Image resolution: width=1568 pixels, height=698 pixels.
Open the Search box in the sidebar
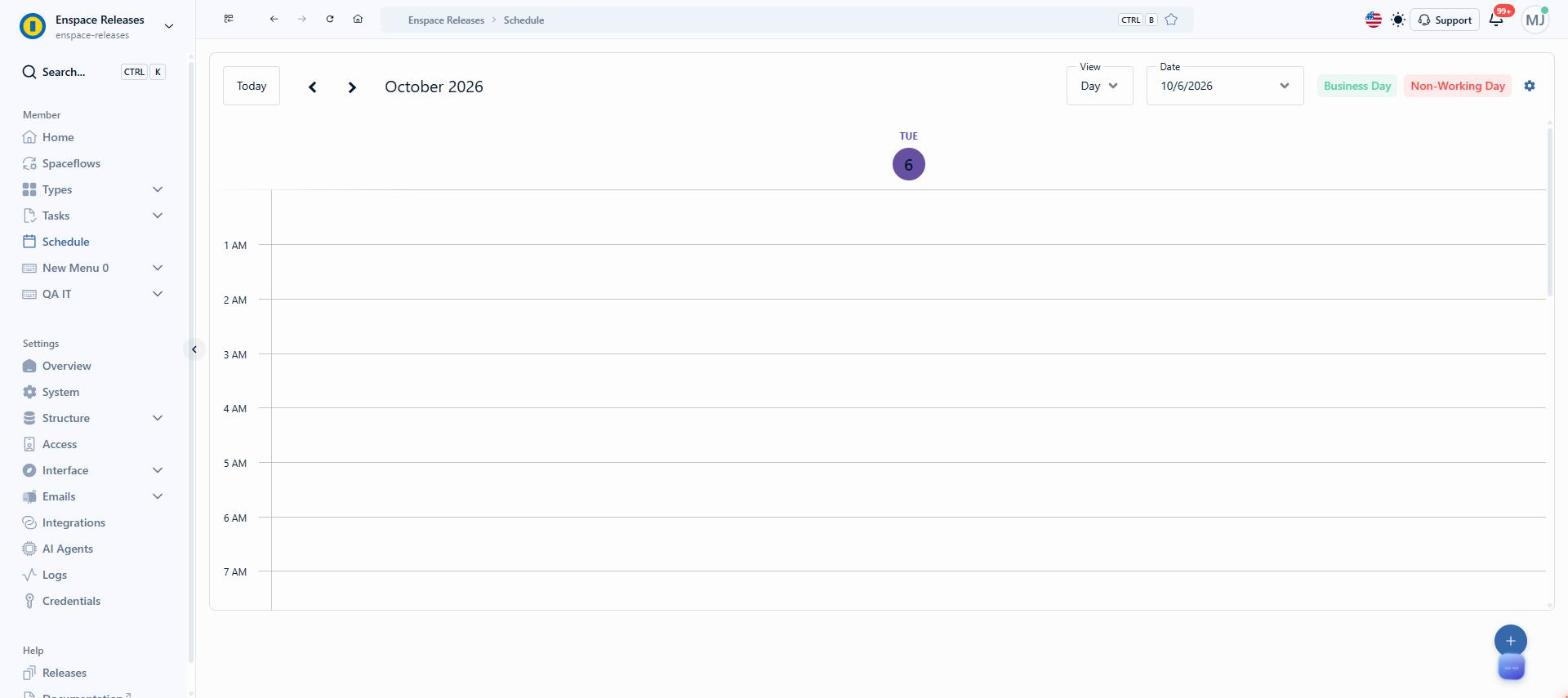pos(95,72)
